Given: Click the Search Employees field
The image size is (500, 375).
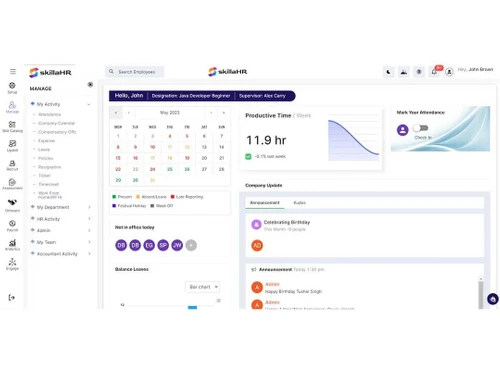Looking at the screenshot, I should tap(135, 72).
